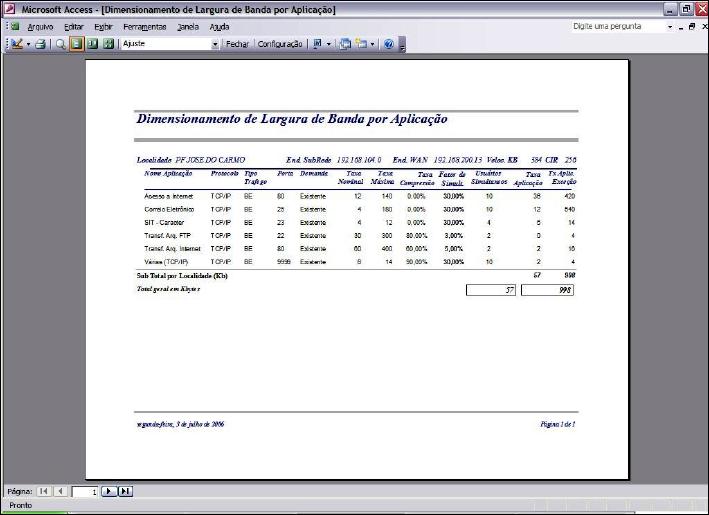Switch to one-page preview

point(77,44)
